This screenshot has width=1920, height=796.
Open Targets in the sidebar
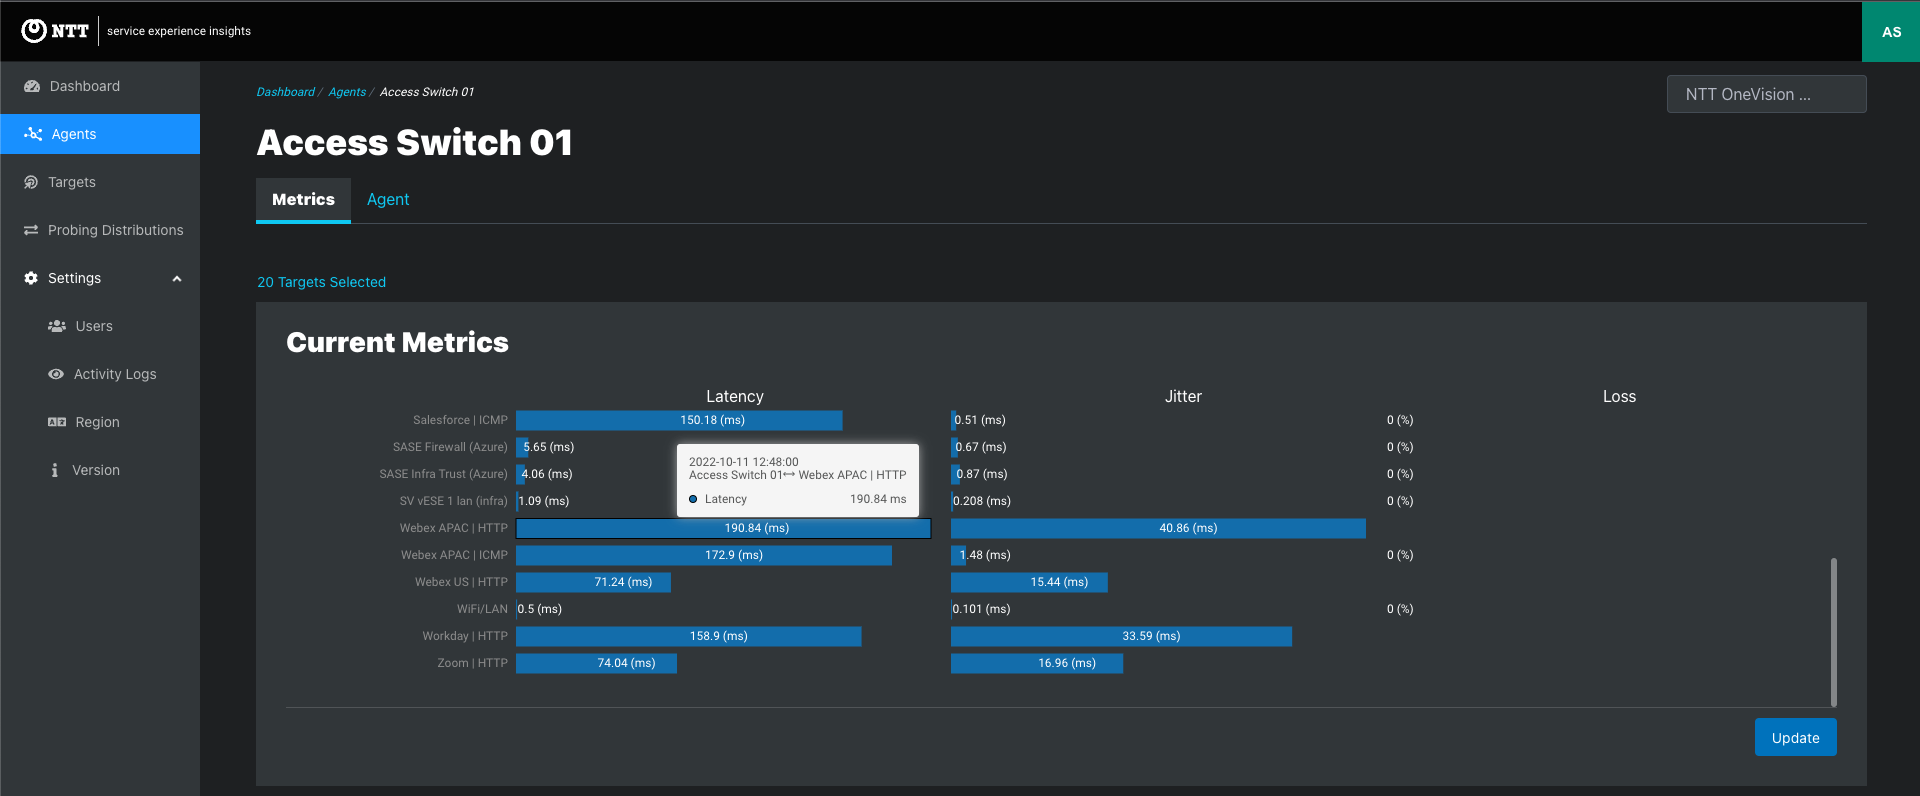(x=100, y=182)
